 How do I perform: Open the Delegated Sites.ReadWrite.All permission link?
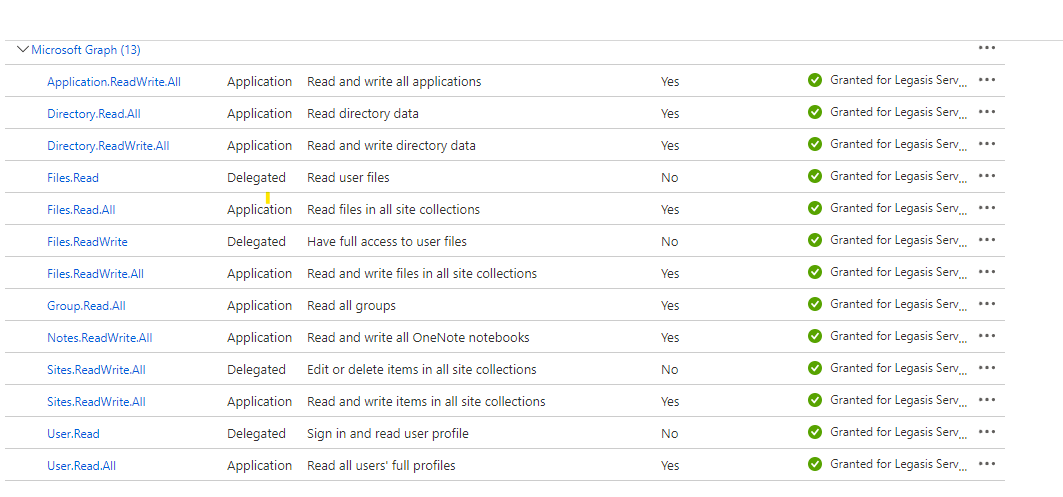pos(96,370)
